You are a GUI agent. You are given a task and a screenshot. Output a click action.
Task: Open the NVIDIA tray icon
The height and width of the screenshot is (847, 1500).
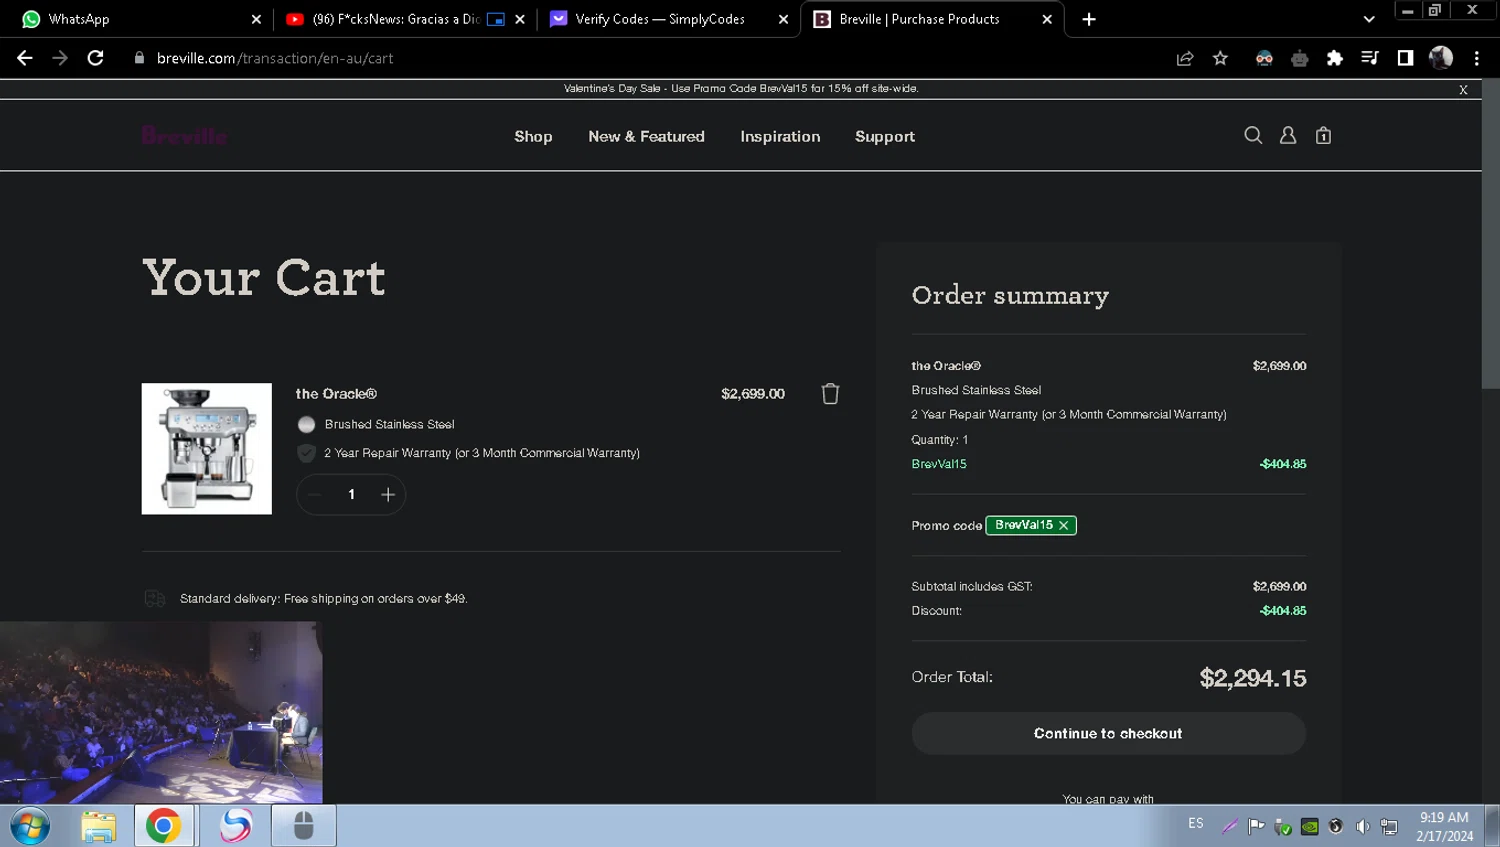tap(1309, 826)
